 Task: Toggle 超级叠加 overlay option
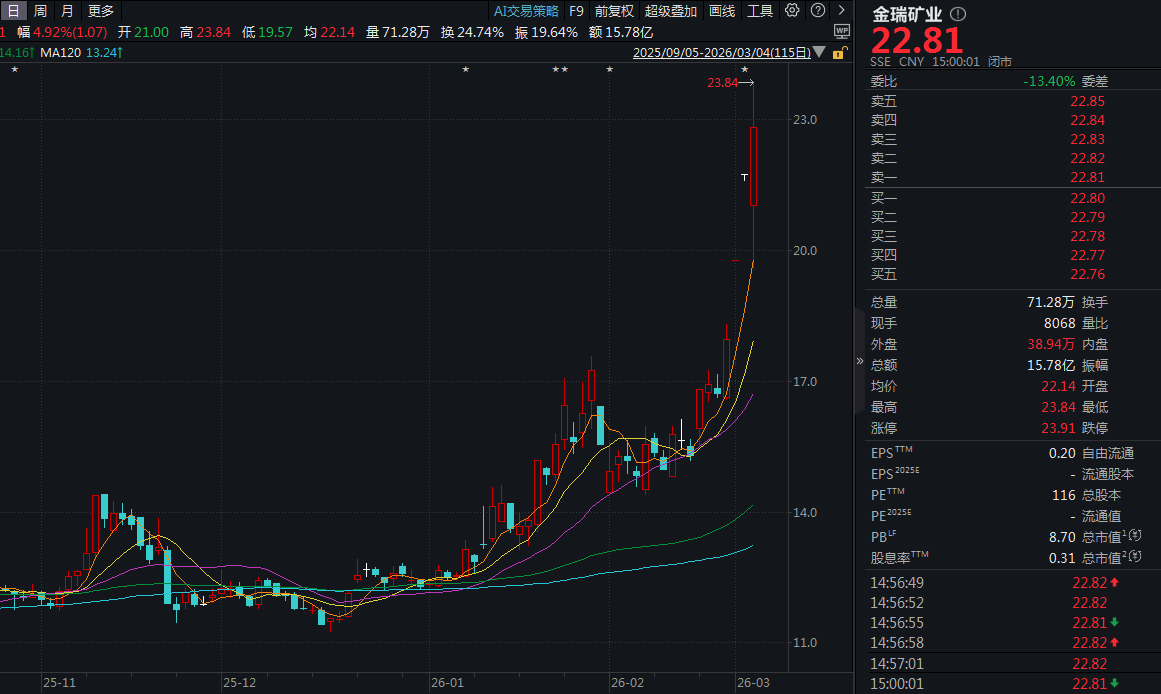pos(670,11)
